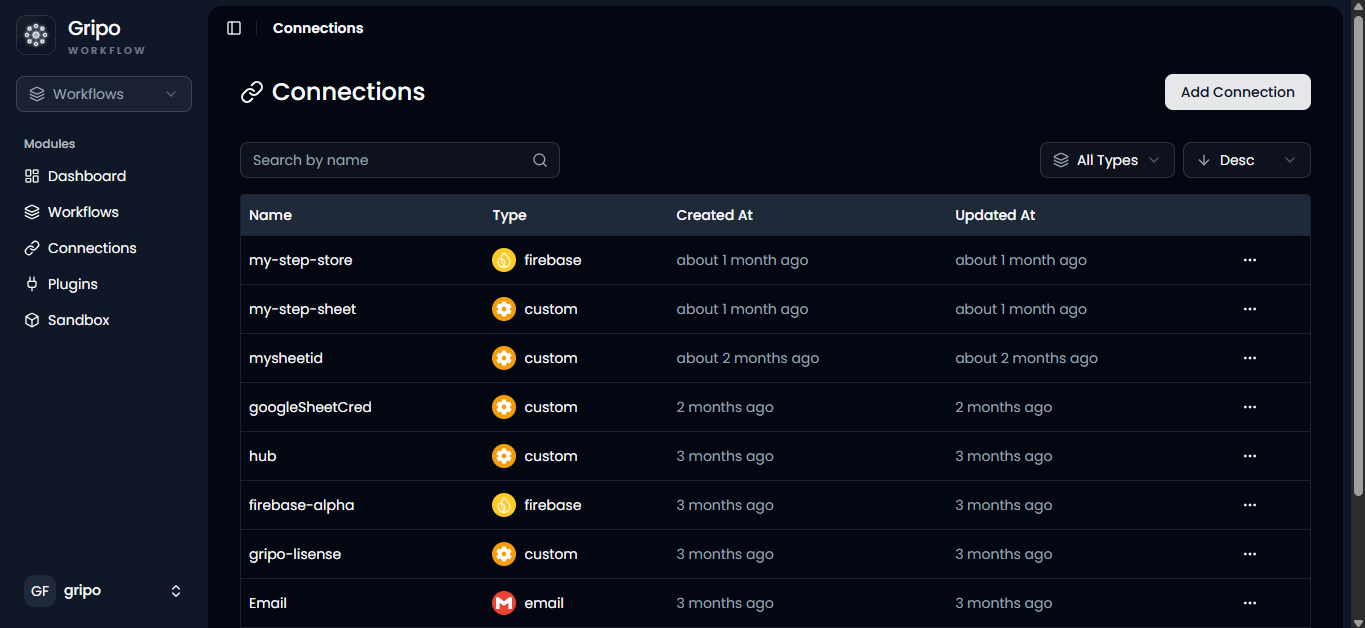Image resolution: width=1365 pixels, height=628 pixels.
Task: Click custom gear icon for googleSheetCred
Action: pyautogui.click(x=504, y=407)
